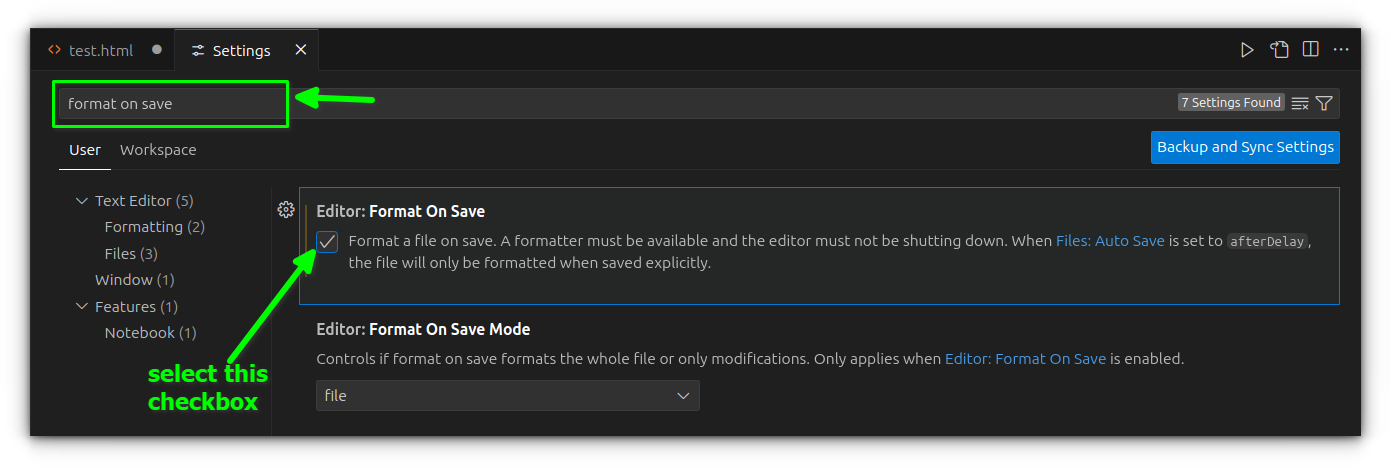Clear the settings search input icon
This screenshot has width=1391, height=468.
click(x=1300, y=103)
